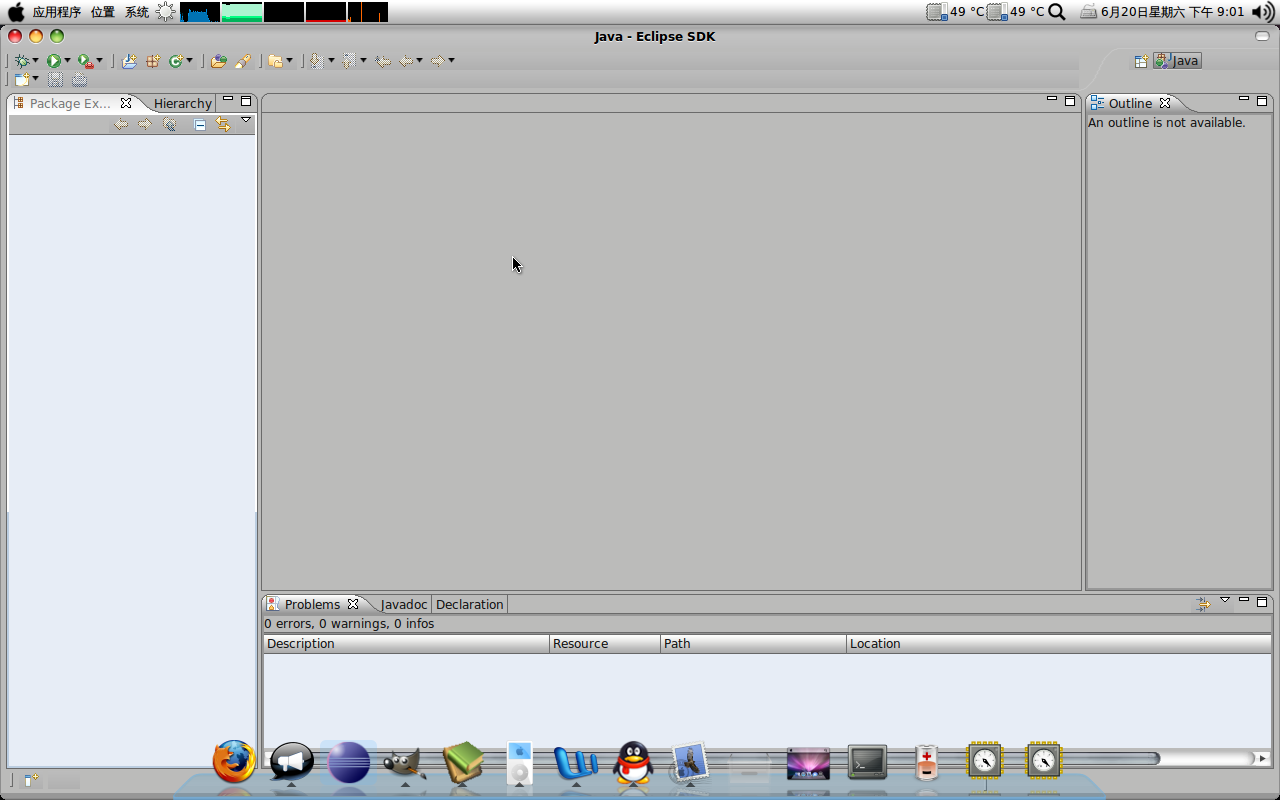Toggle Link with Editor in Package Explorer
Viewport: 1280px width, 800px height.
click(x=223, y=124)
